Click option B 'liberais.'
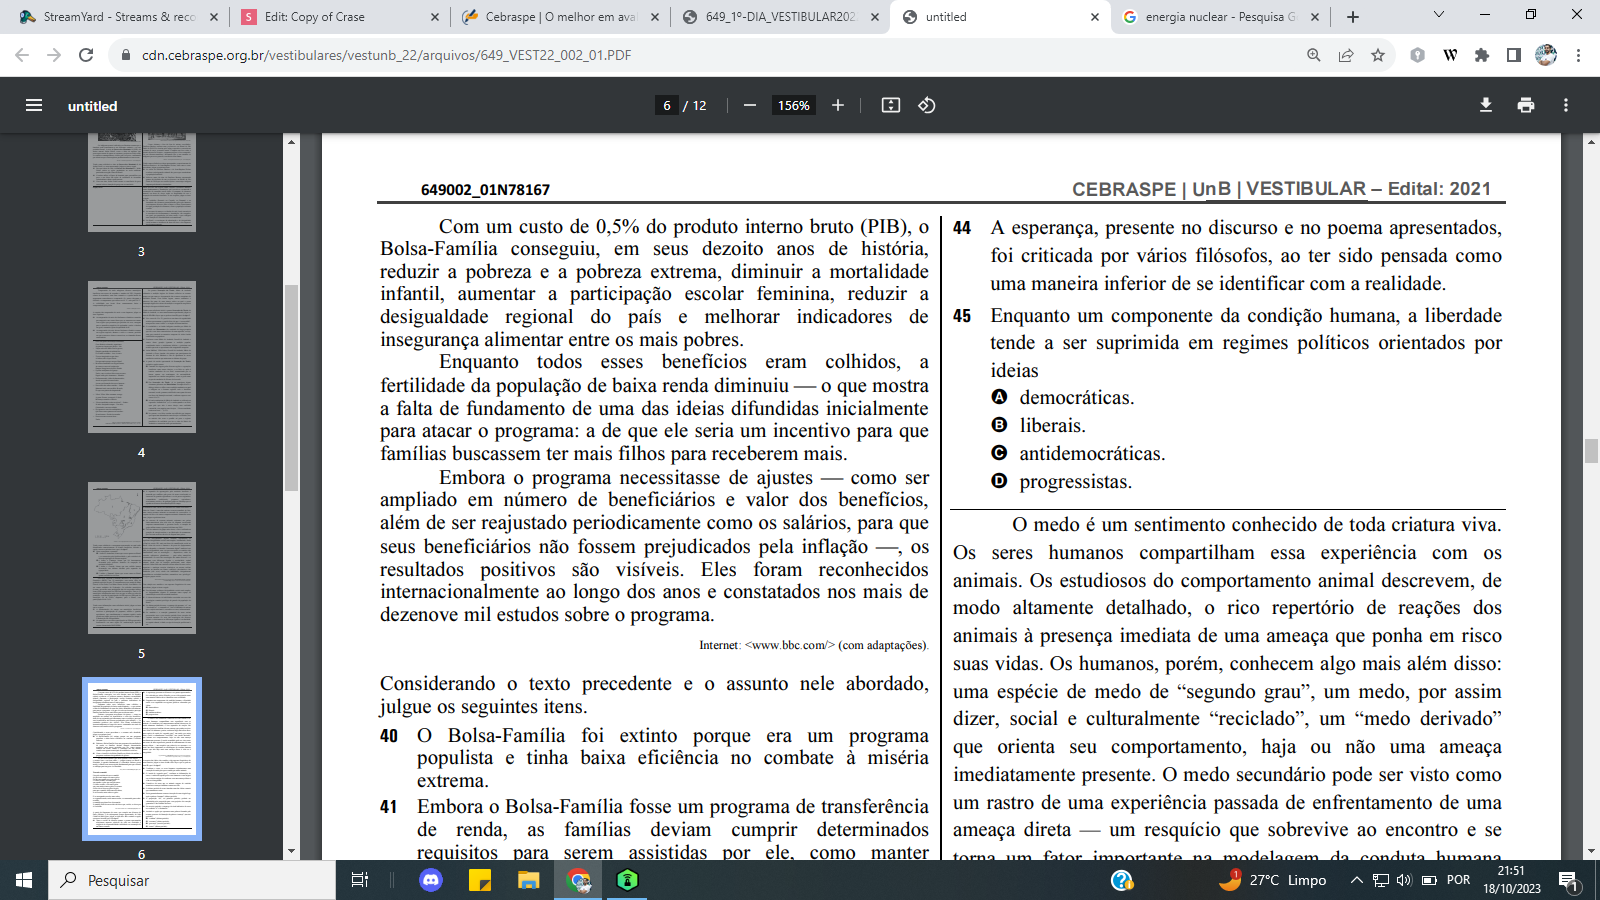 coord(1052,425)
